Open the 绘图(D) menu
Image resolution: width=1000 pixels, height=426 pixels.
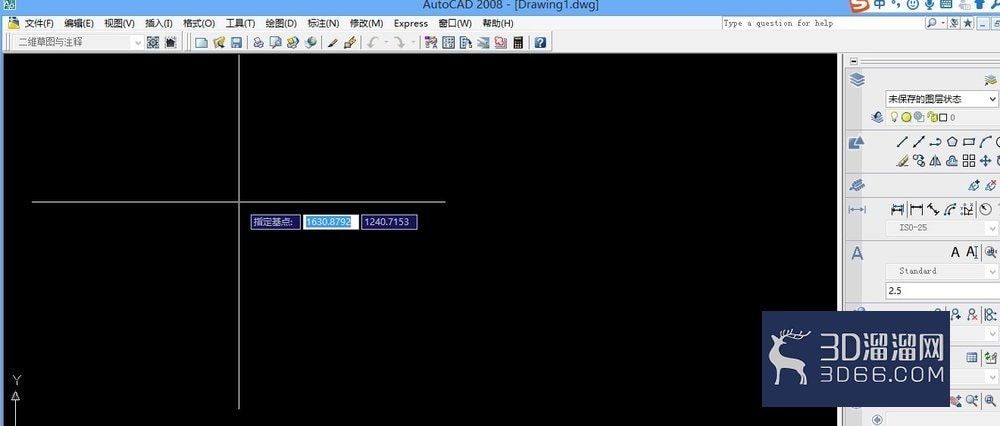tap(281, 24)
